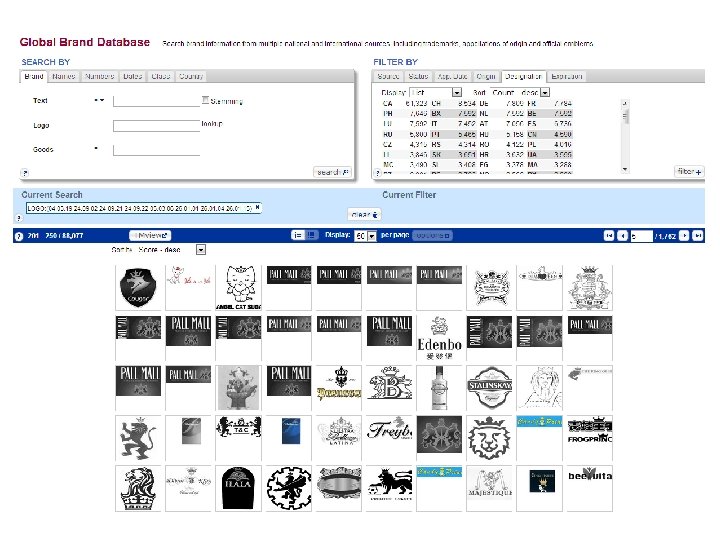Remove the LOGO search term with its x
This screenshot has height=540, width=720.
click(258, 208)
